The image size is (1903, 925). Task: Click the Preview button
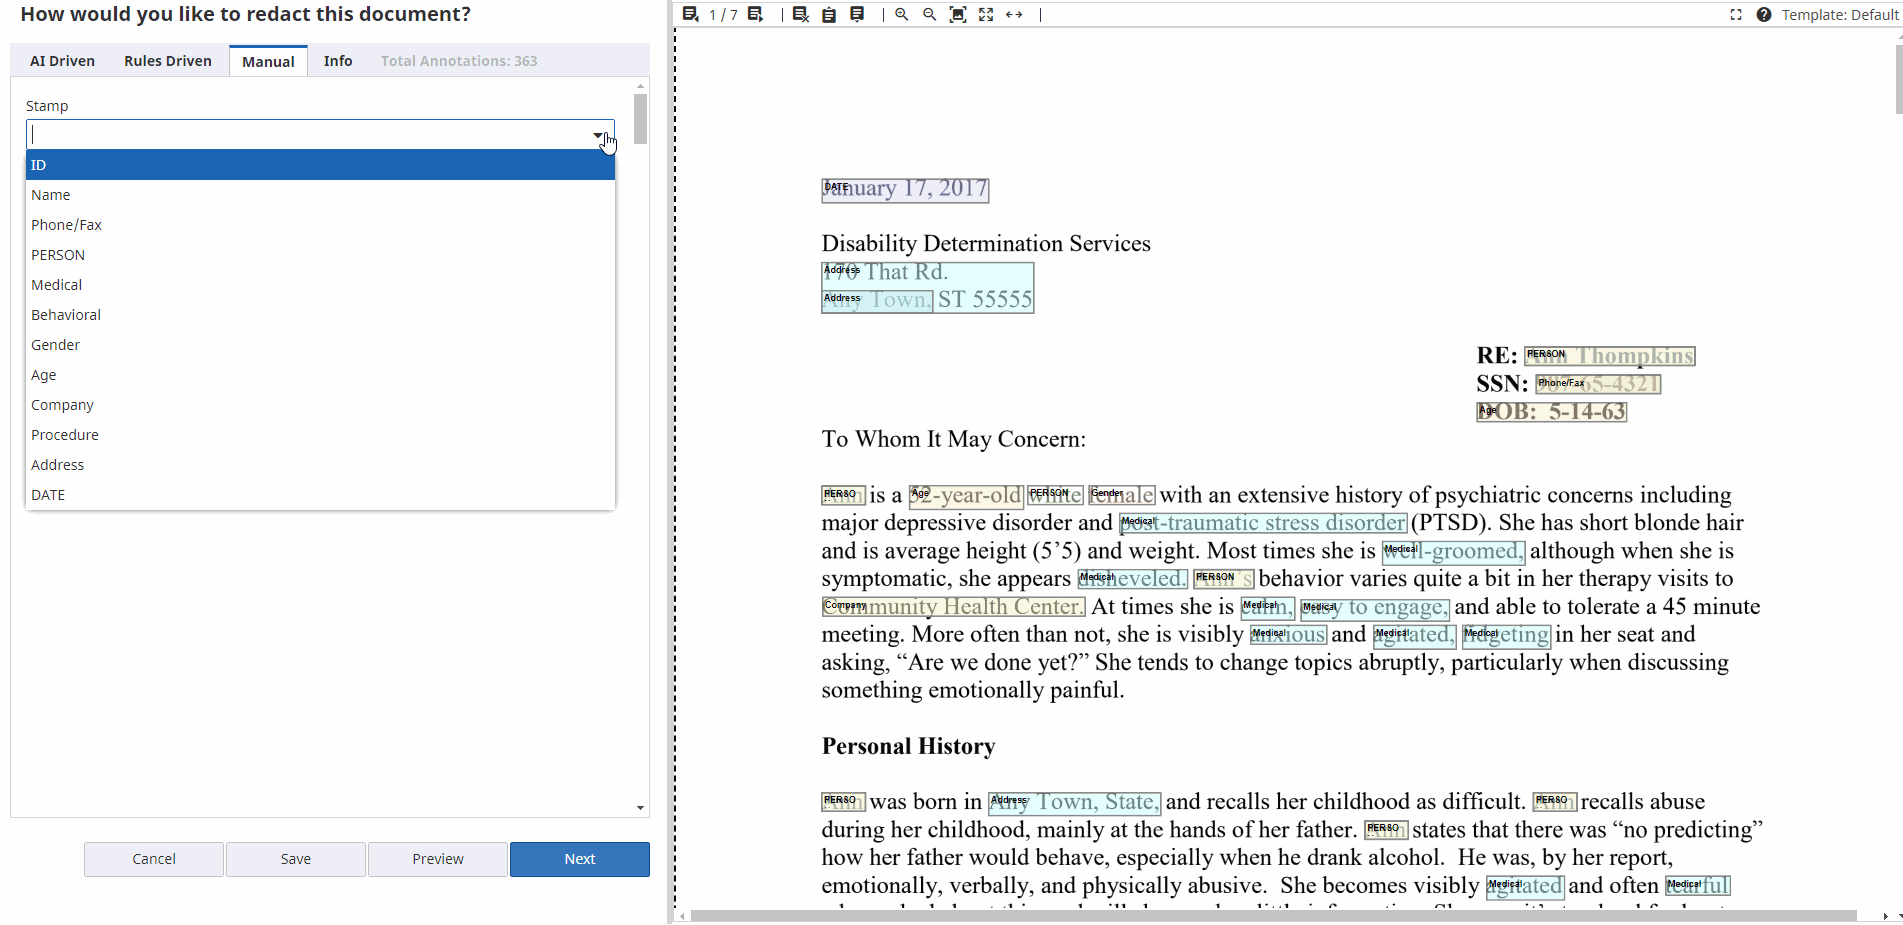point(438,859)
